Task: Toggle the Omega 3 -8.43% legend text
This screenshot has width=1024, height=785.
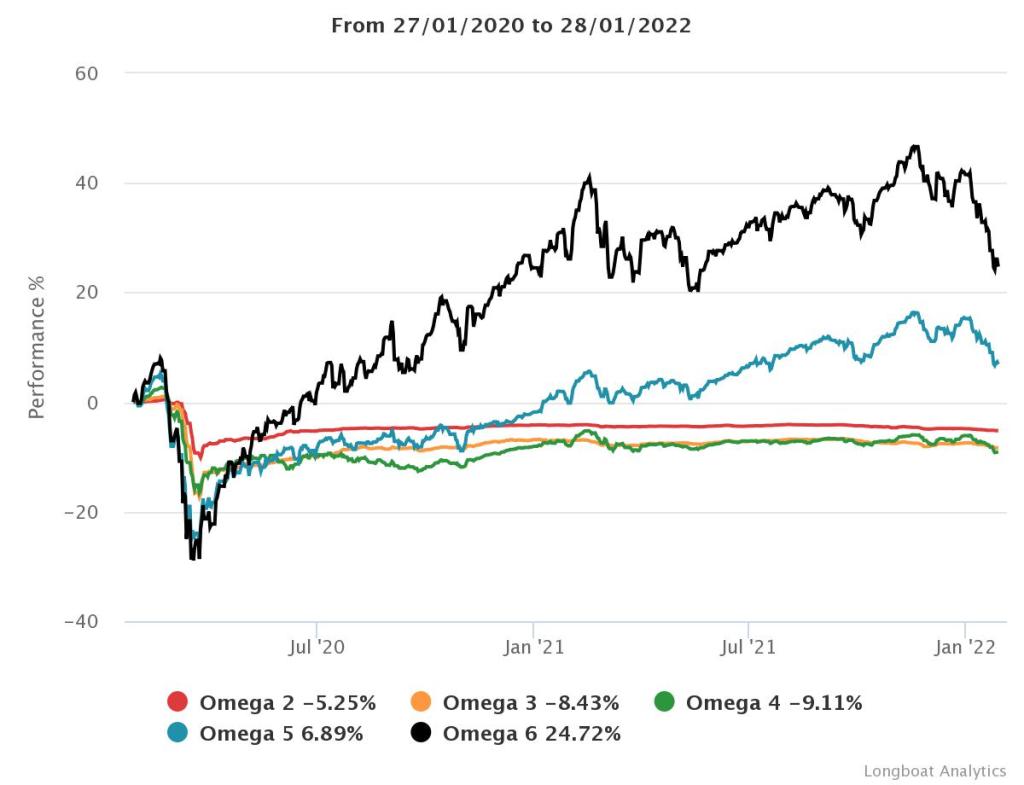Action: pyautogui.click(x=531, y=703)
